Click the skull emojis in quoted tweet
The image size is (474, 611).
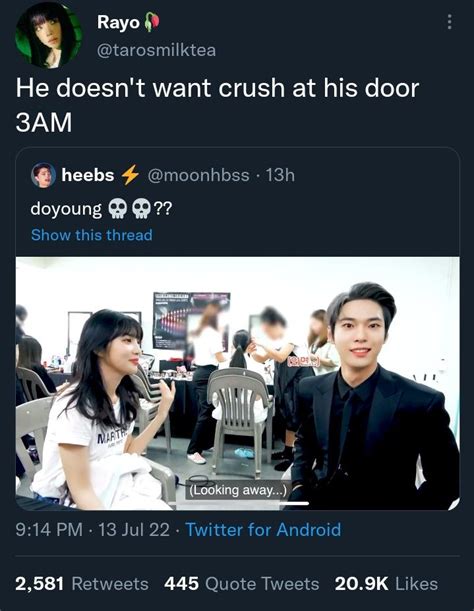pyautogui.click(x=130, y=209)
